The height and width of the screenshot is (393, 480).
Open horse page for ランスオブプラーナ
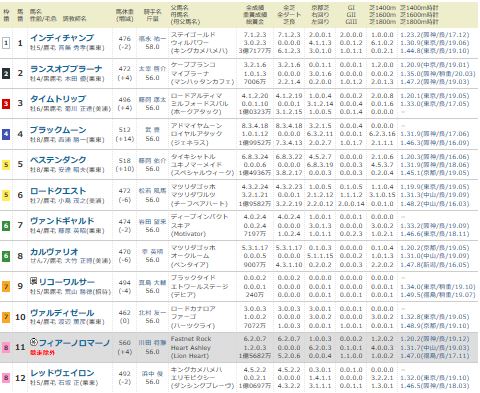(x=66, y=69)
